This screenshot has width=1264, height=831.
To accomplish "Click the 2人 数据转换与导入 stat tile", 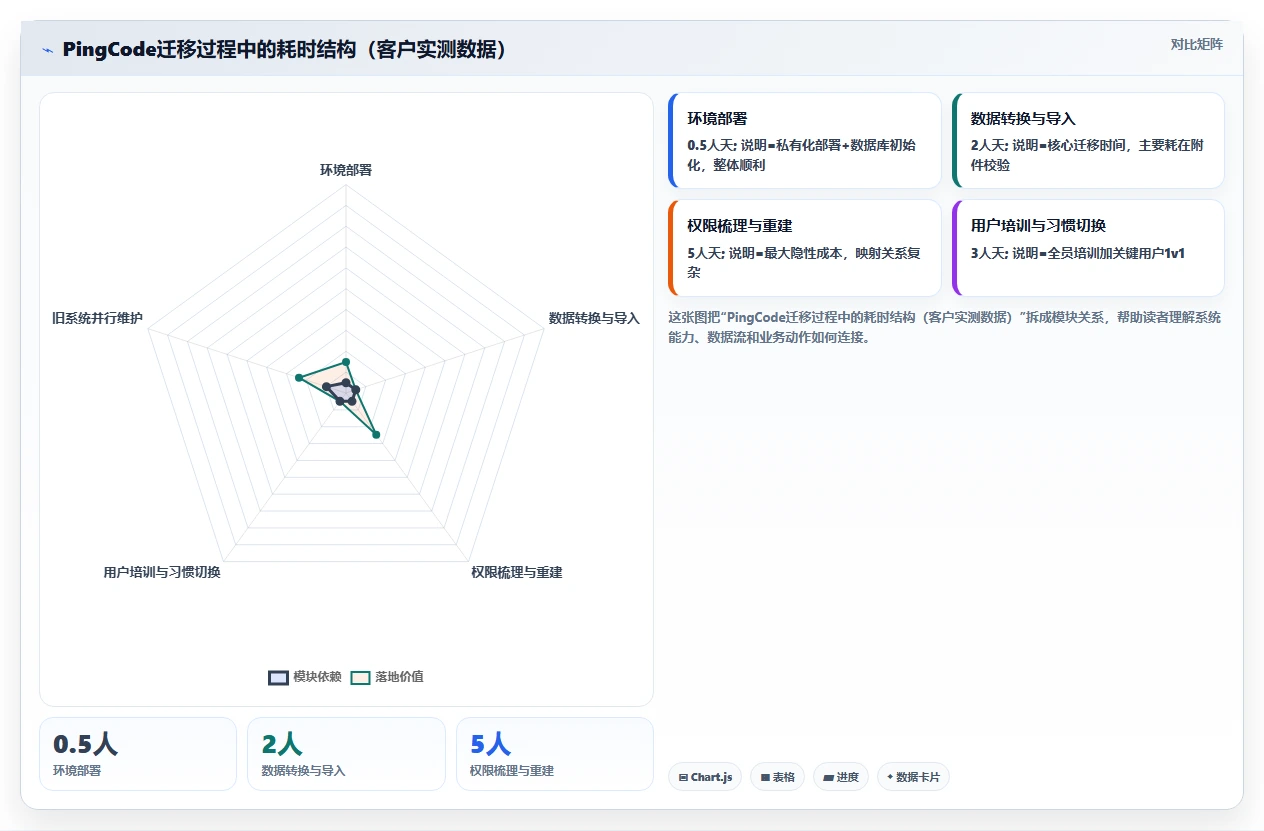I will (x=346, y=754).
